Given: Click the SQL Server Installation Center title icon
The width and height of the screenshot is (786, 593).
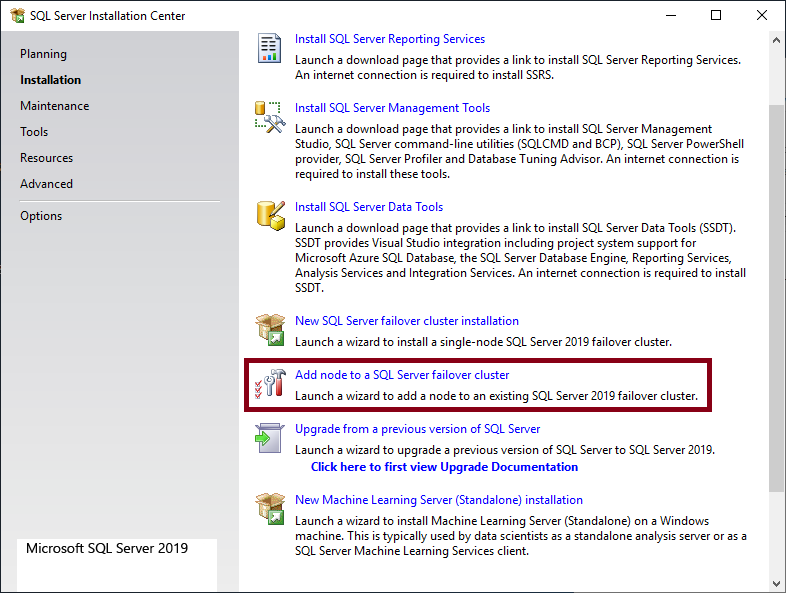Looking at the screenshot, I should (x=18, y=16).
